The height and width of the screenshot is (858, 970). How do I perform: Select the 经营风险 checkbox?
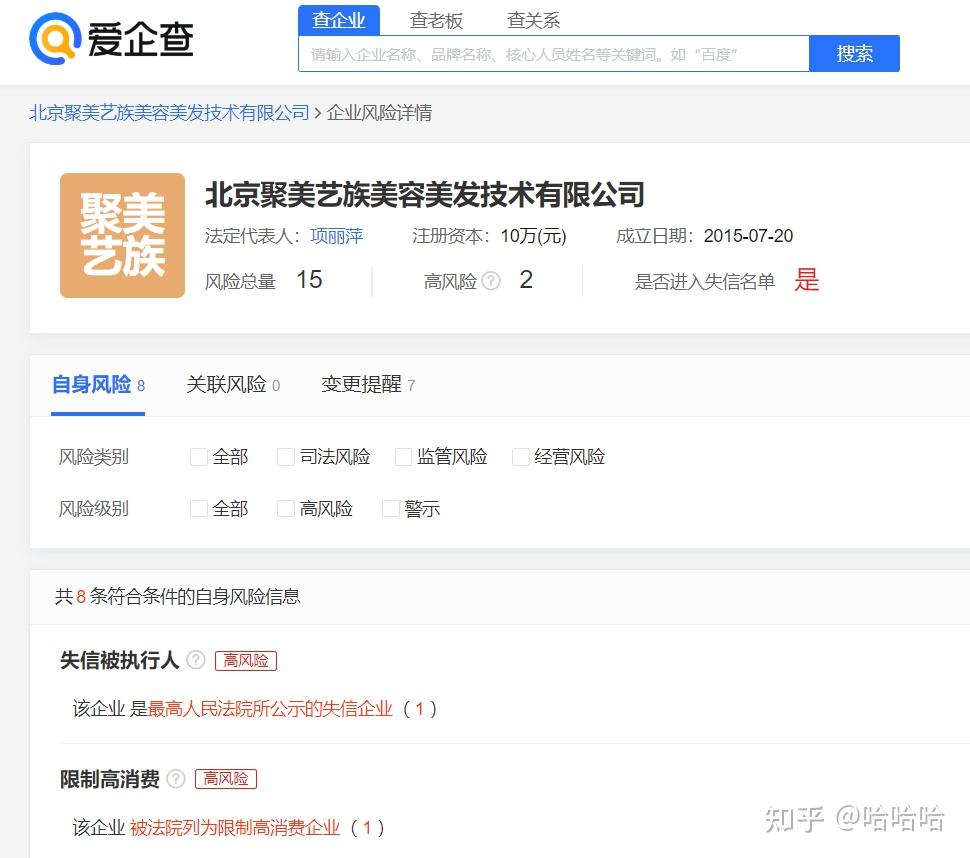click(521, 456)
